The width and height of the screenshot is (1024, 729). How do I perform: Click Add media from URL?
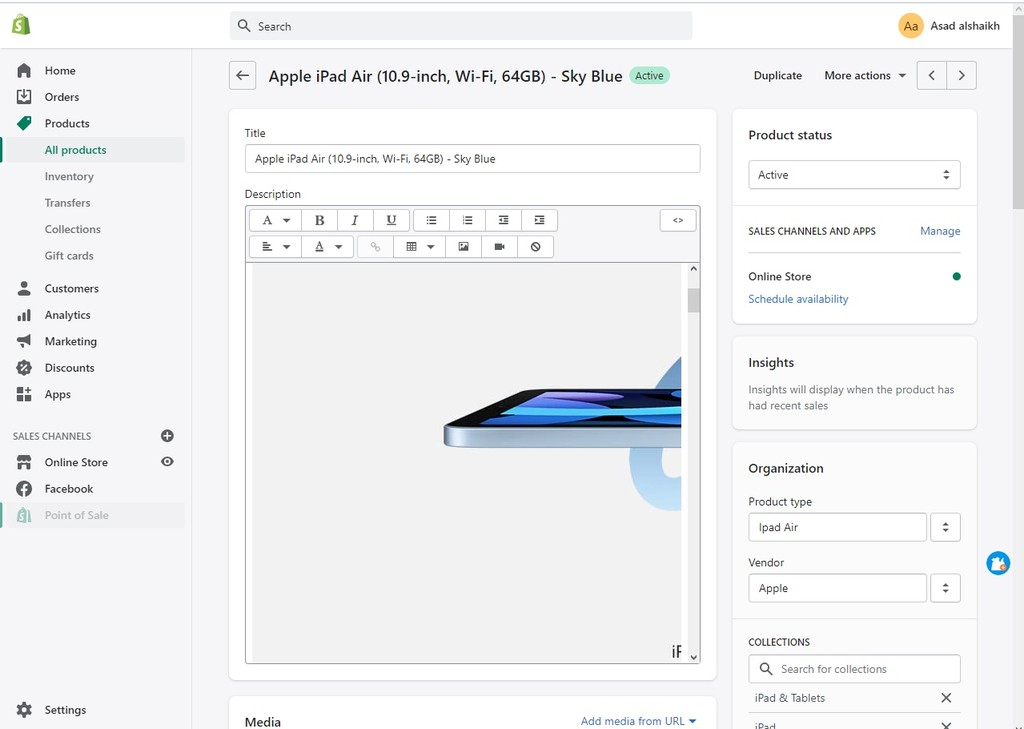tap(638, 721)
